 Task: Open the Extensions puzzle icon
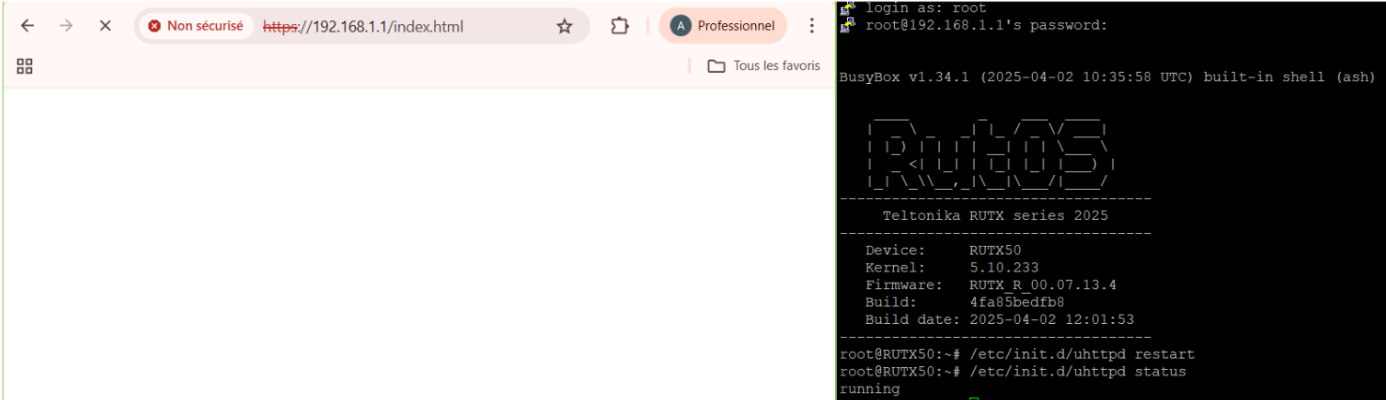tap(620, 26)
